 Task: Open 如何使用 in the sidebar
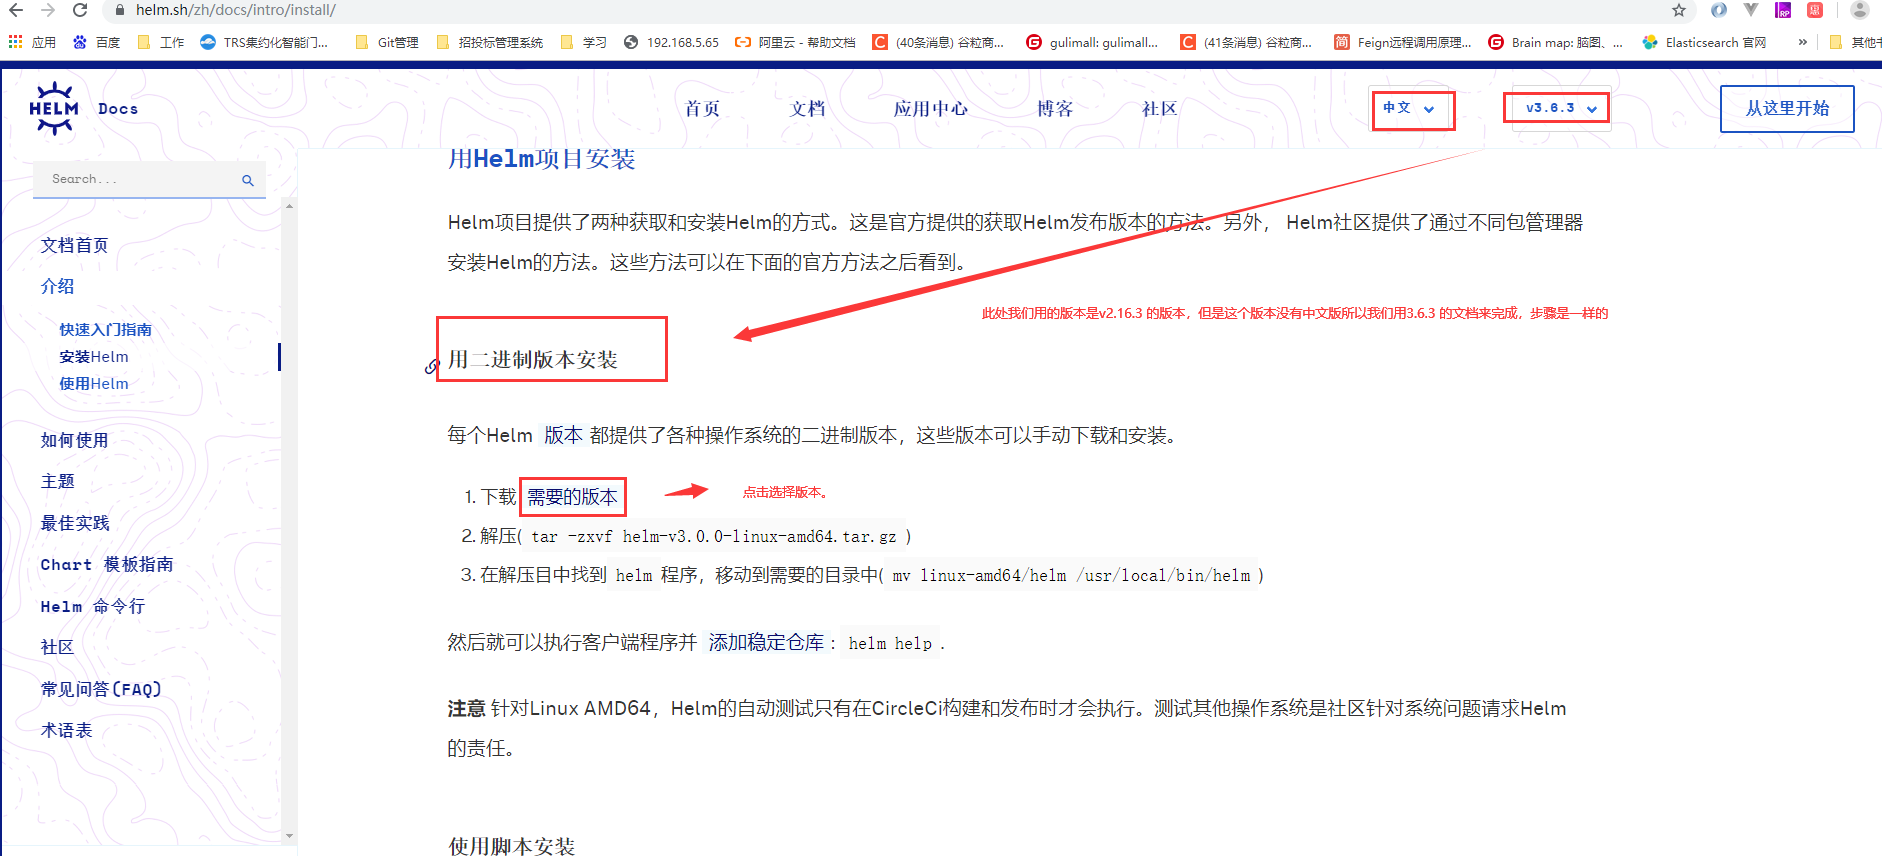pyautogui.click(x=74, y=440)
